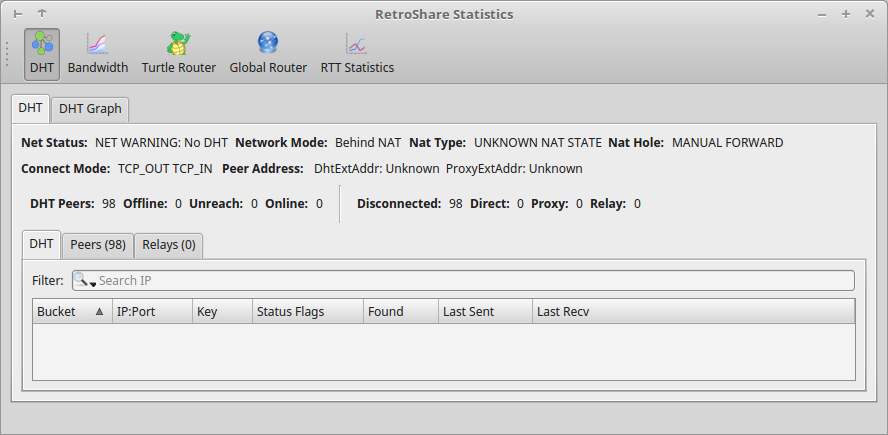This screenshot has height=435, width=888.
Task: Click the Disconnected count label
Action: click(x=399, y=204)
